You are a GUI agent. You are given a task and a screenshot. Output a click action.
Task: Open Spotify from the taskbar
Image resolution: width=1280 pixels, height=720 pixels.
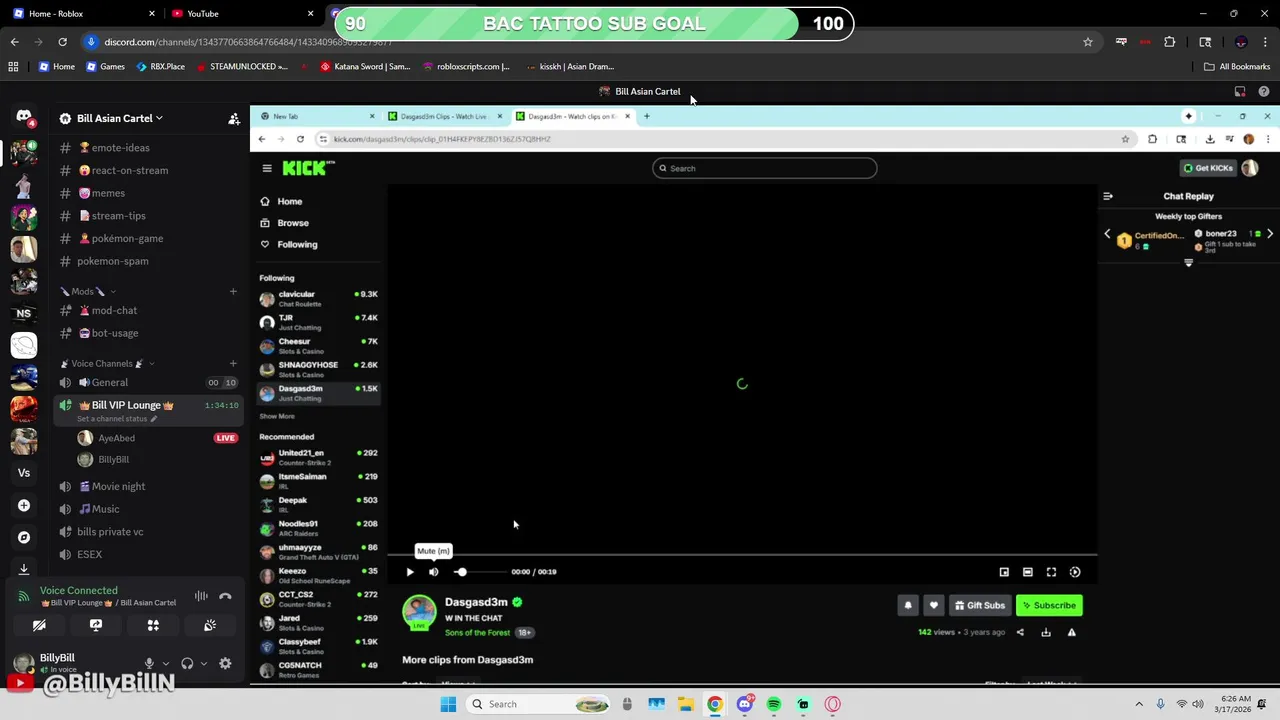(x=774, y=704)
